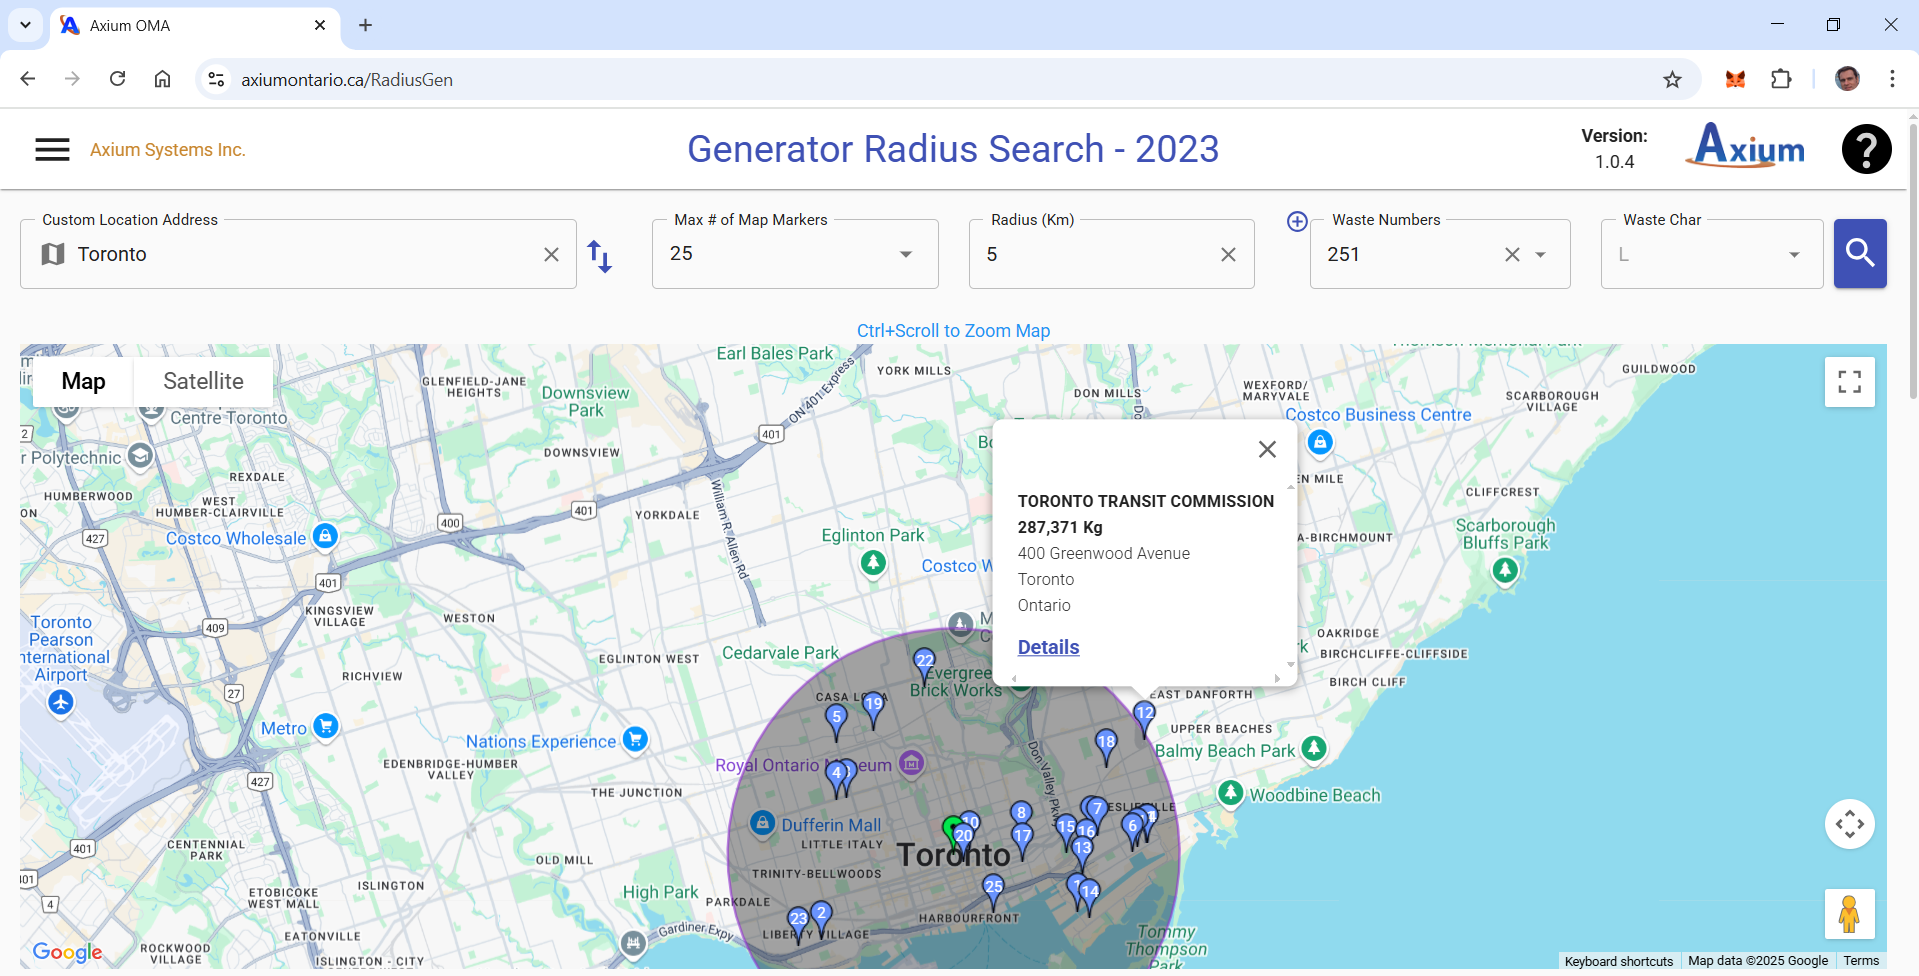Screen dimensions: 1919x976
Task: Select map marker number 19
Action: click(874, 707)
